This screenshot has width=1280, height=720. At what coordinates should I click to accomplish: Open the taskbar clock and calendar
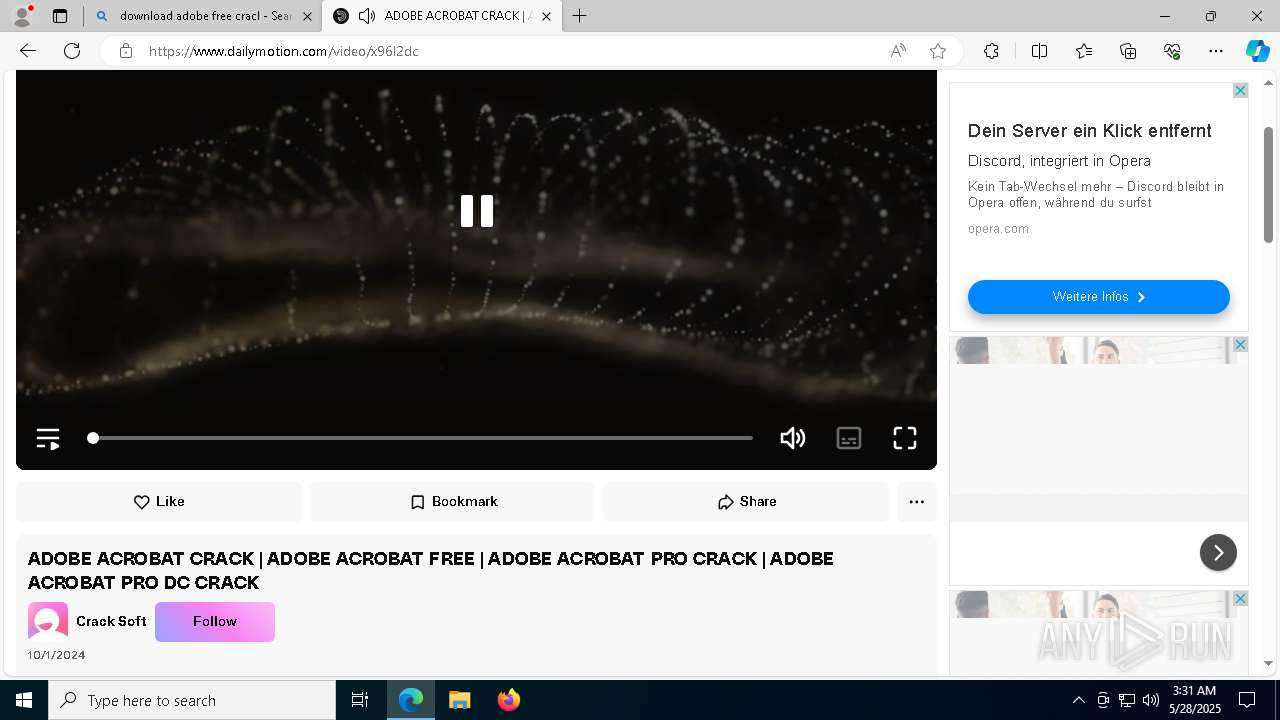pos(1194,700)
